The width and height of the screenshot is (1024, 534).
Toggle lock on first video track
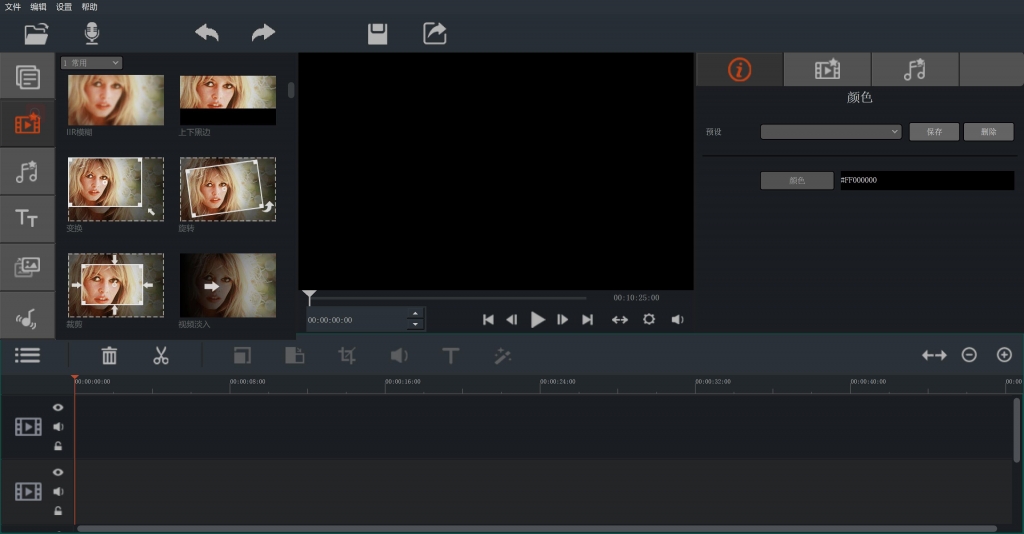[58, 447]
